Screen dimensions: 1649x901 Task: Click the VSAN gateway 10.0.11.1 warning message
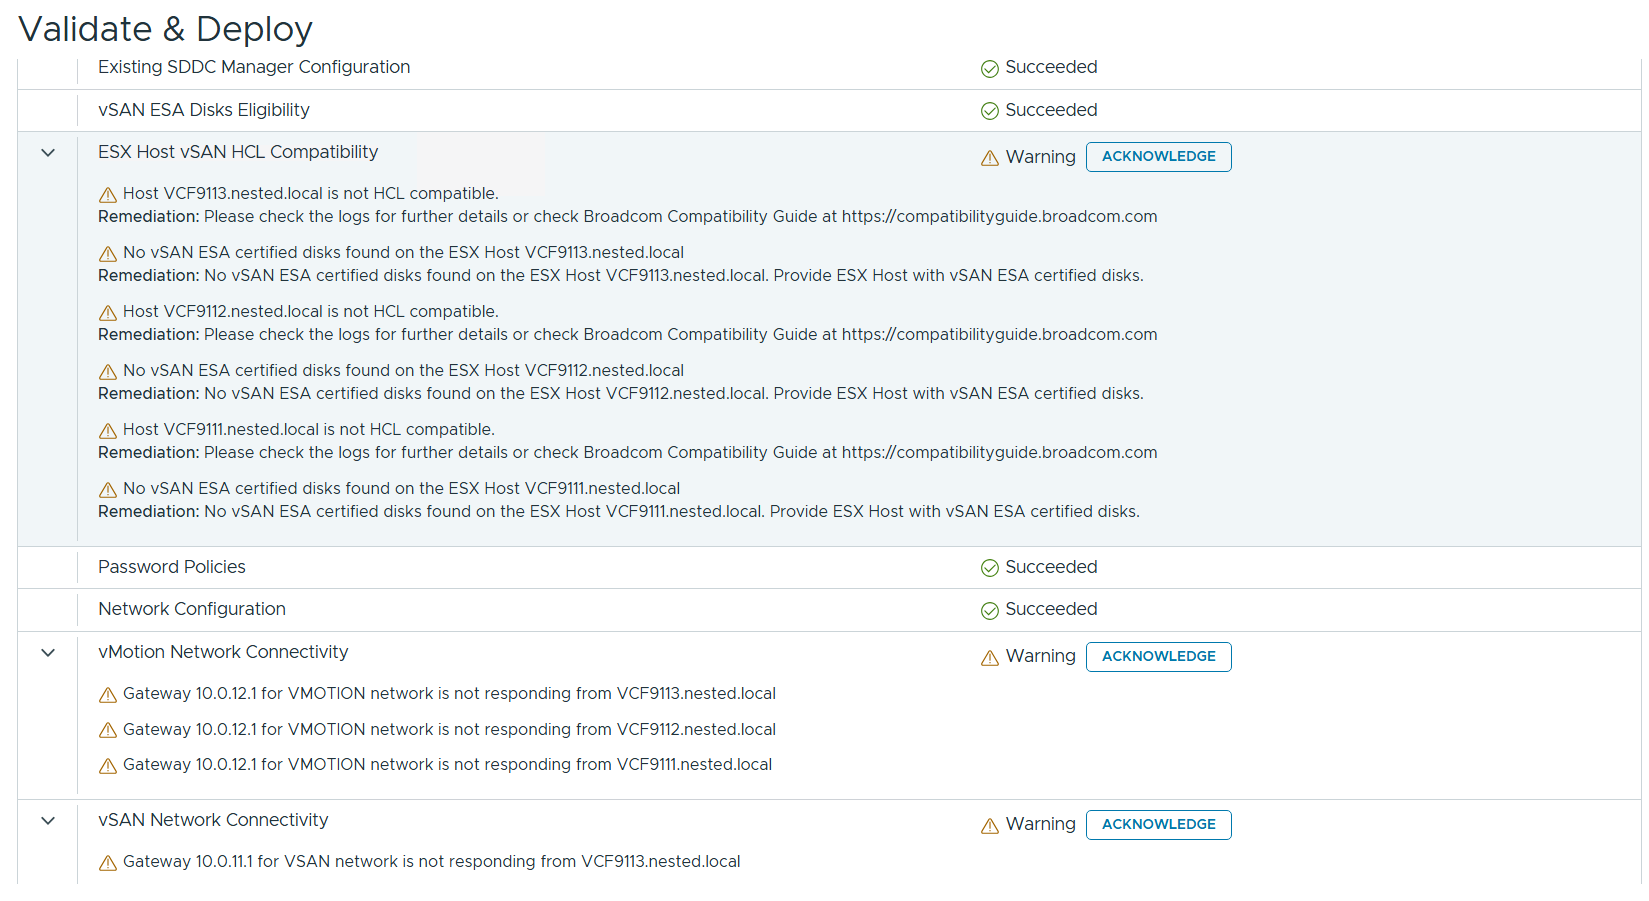coord(431,862)
